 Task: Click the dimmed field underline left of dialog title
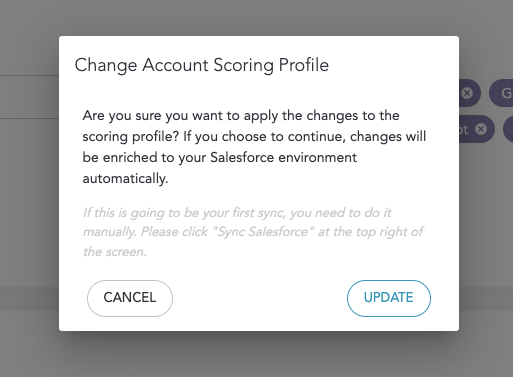[x=29, y=76]
